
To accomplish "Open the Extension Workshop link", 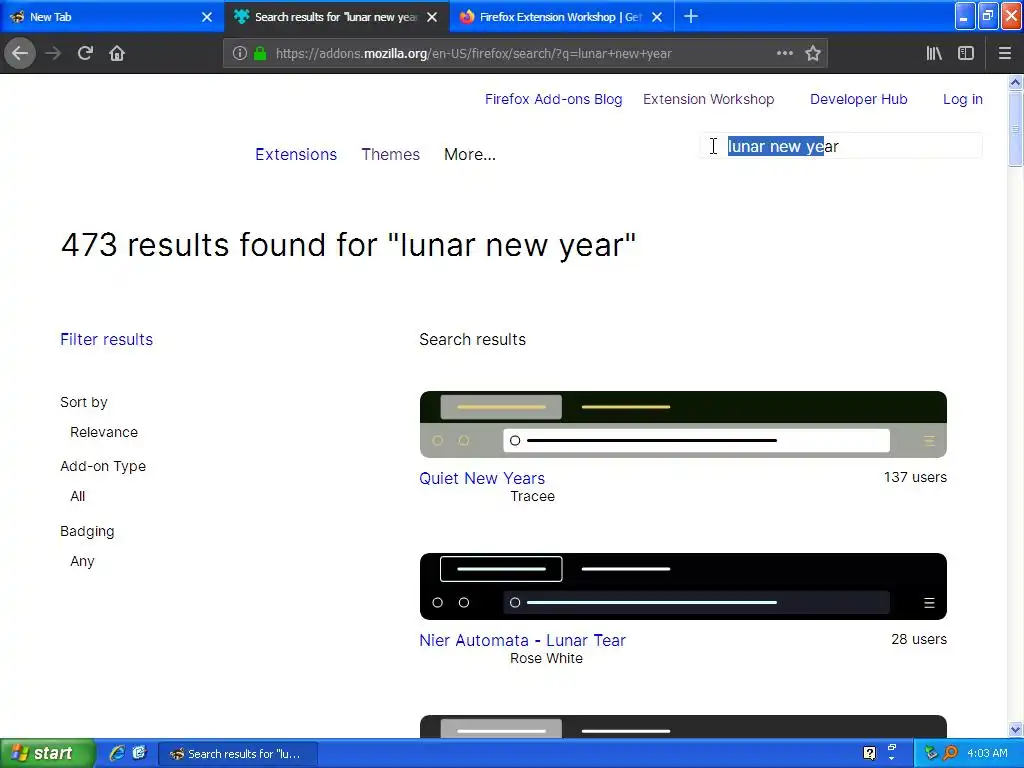I will coord(709,99).
